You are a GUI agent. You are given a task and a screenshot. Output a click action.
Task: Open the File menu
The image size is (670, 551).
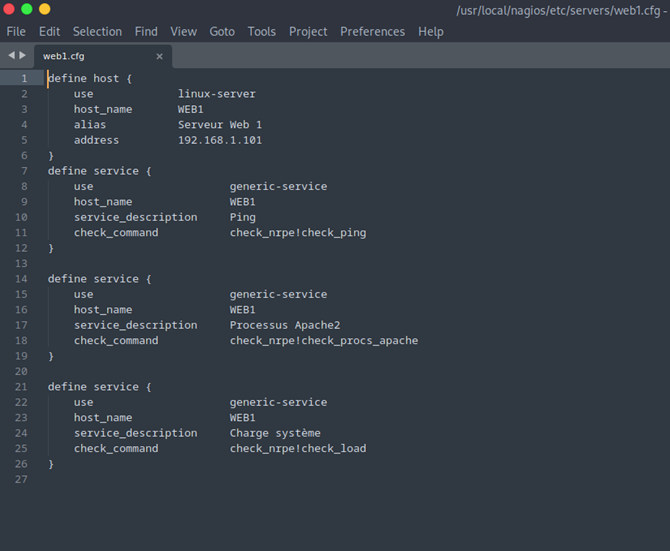click(16, 31)
